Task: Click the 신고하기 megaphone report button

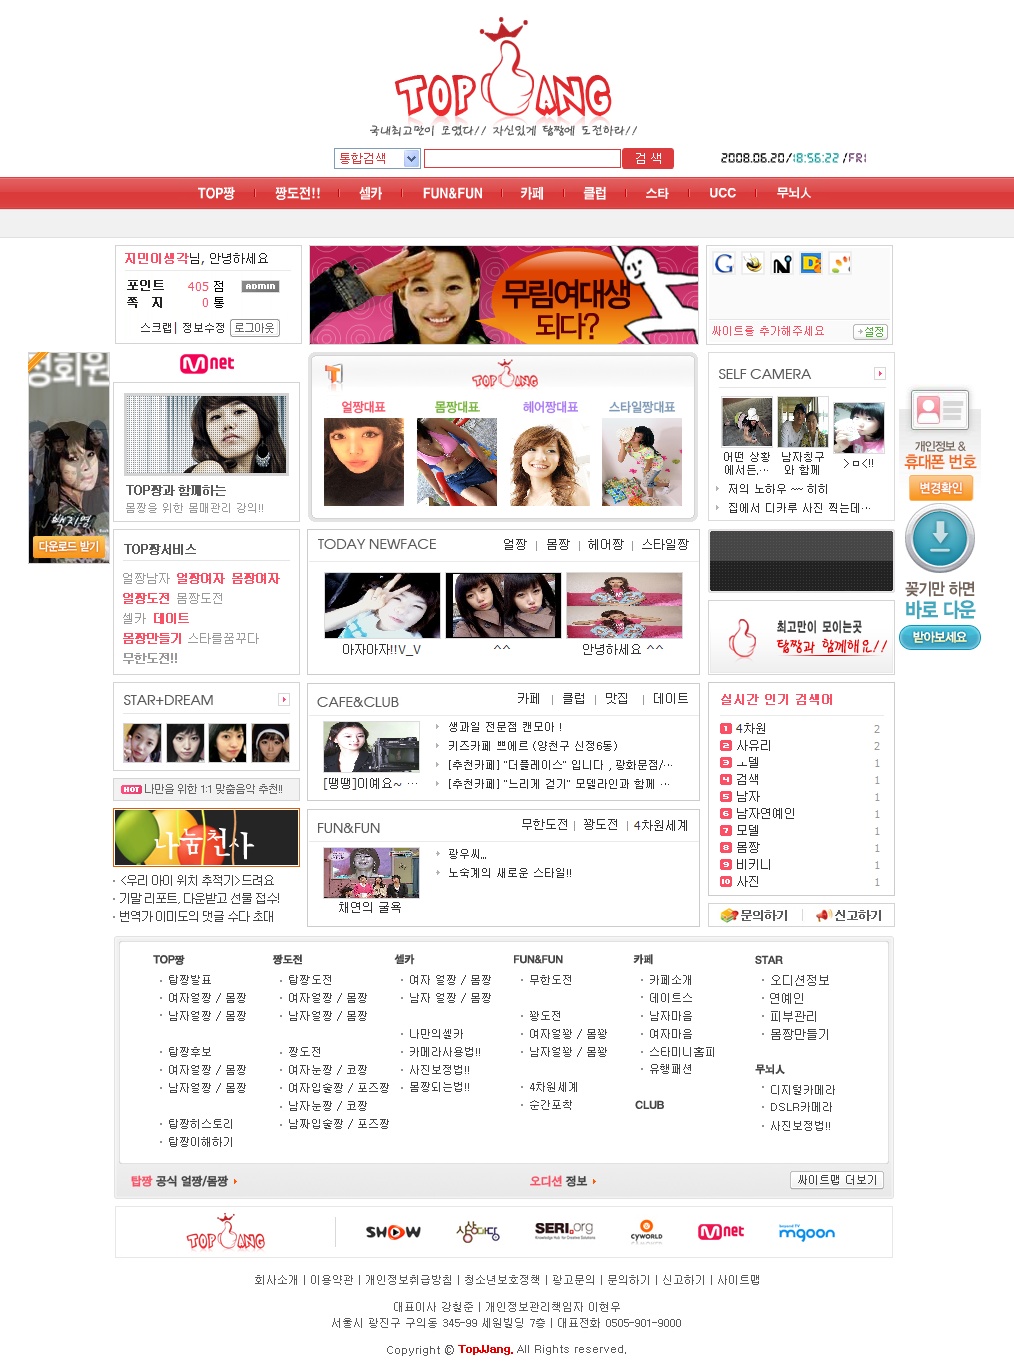Action: [x=849, y=915]
